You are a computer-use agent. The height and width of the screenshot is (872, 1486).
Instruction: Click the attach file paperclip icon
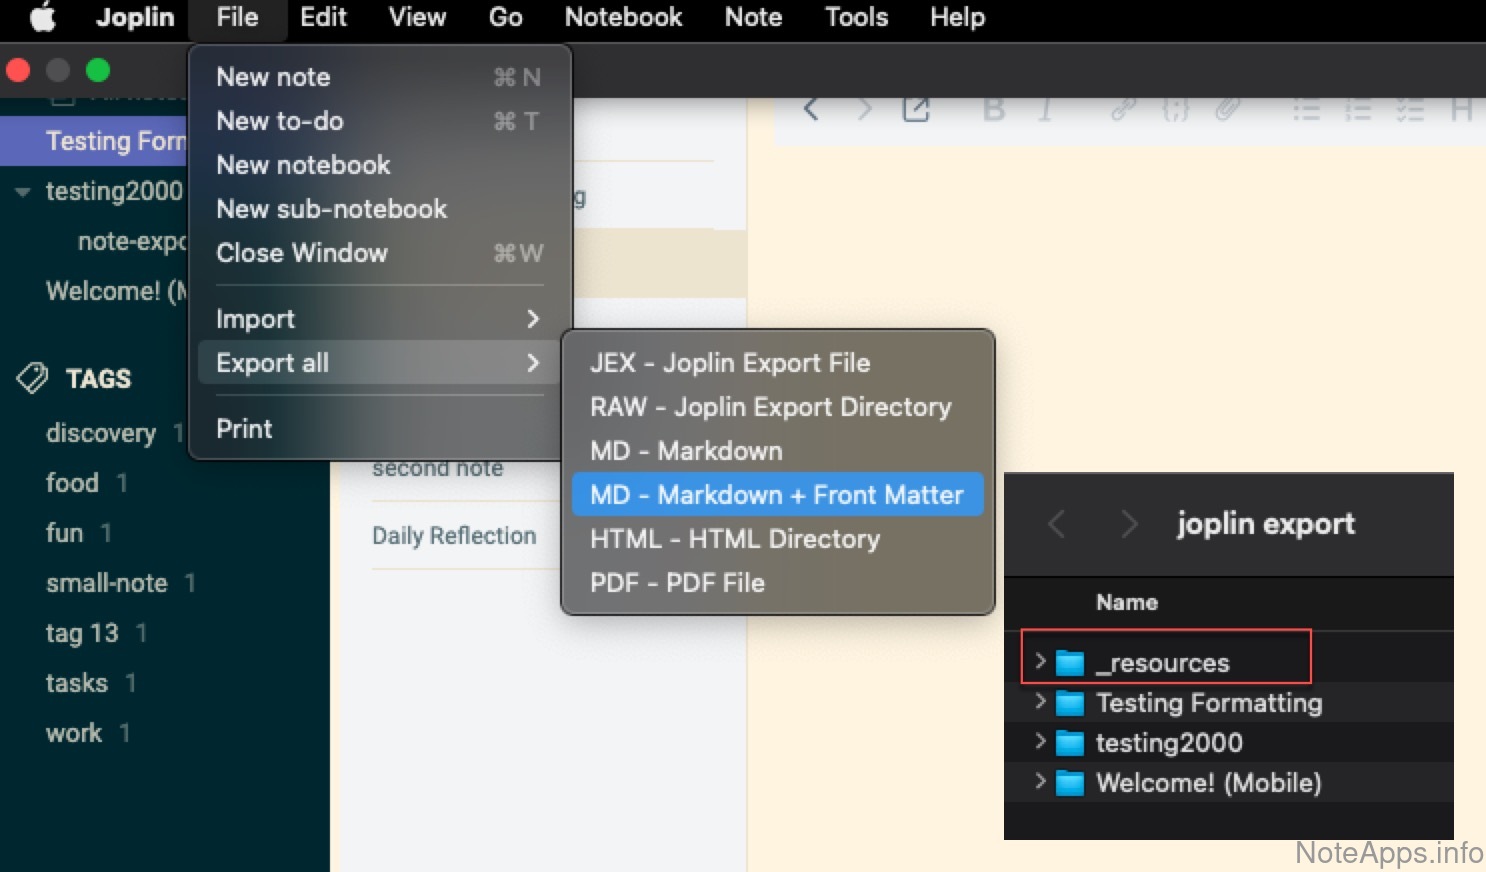point(1228,109)
